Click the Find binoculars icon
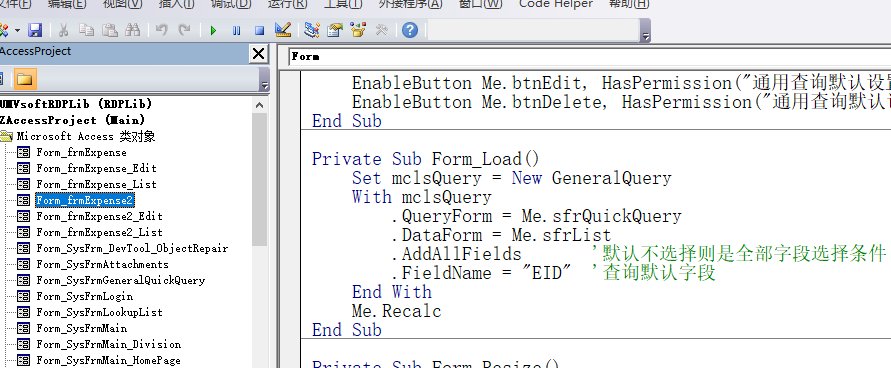 (132, 30)
